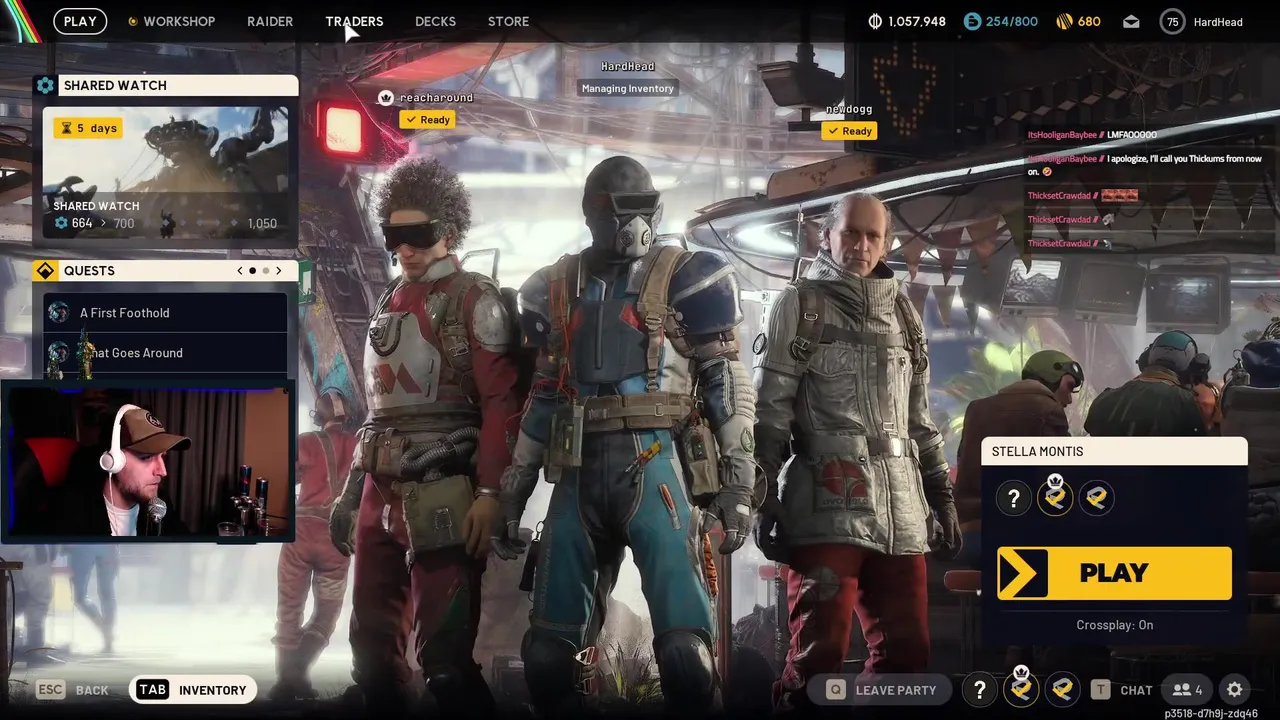Open the A First Foothold quest
Image resolution: width=1280 pixels, height=720 pixels.
165,313
